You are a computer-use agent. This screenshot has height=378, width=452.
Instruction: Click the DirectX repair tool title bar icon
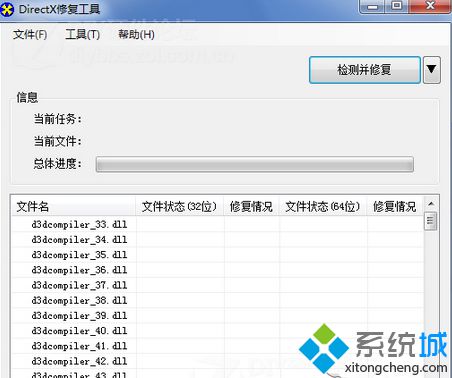(7, 9)
